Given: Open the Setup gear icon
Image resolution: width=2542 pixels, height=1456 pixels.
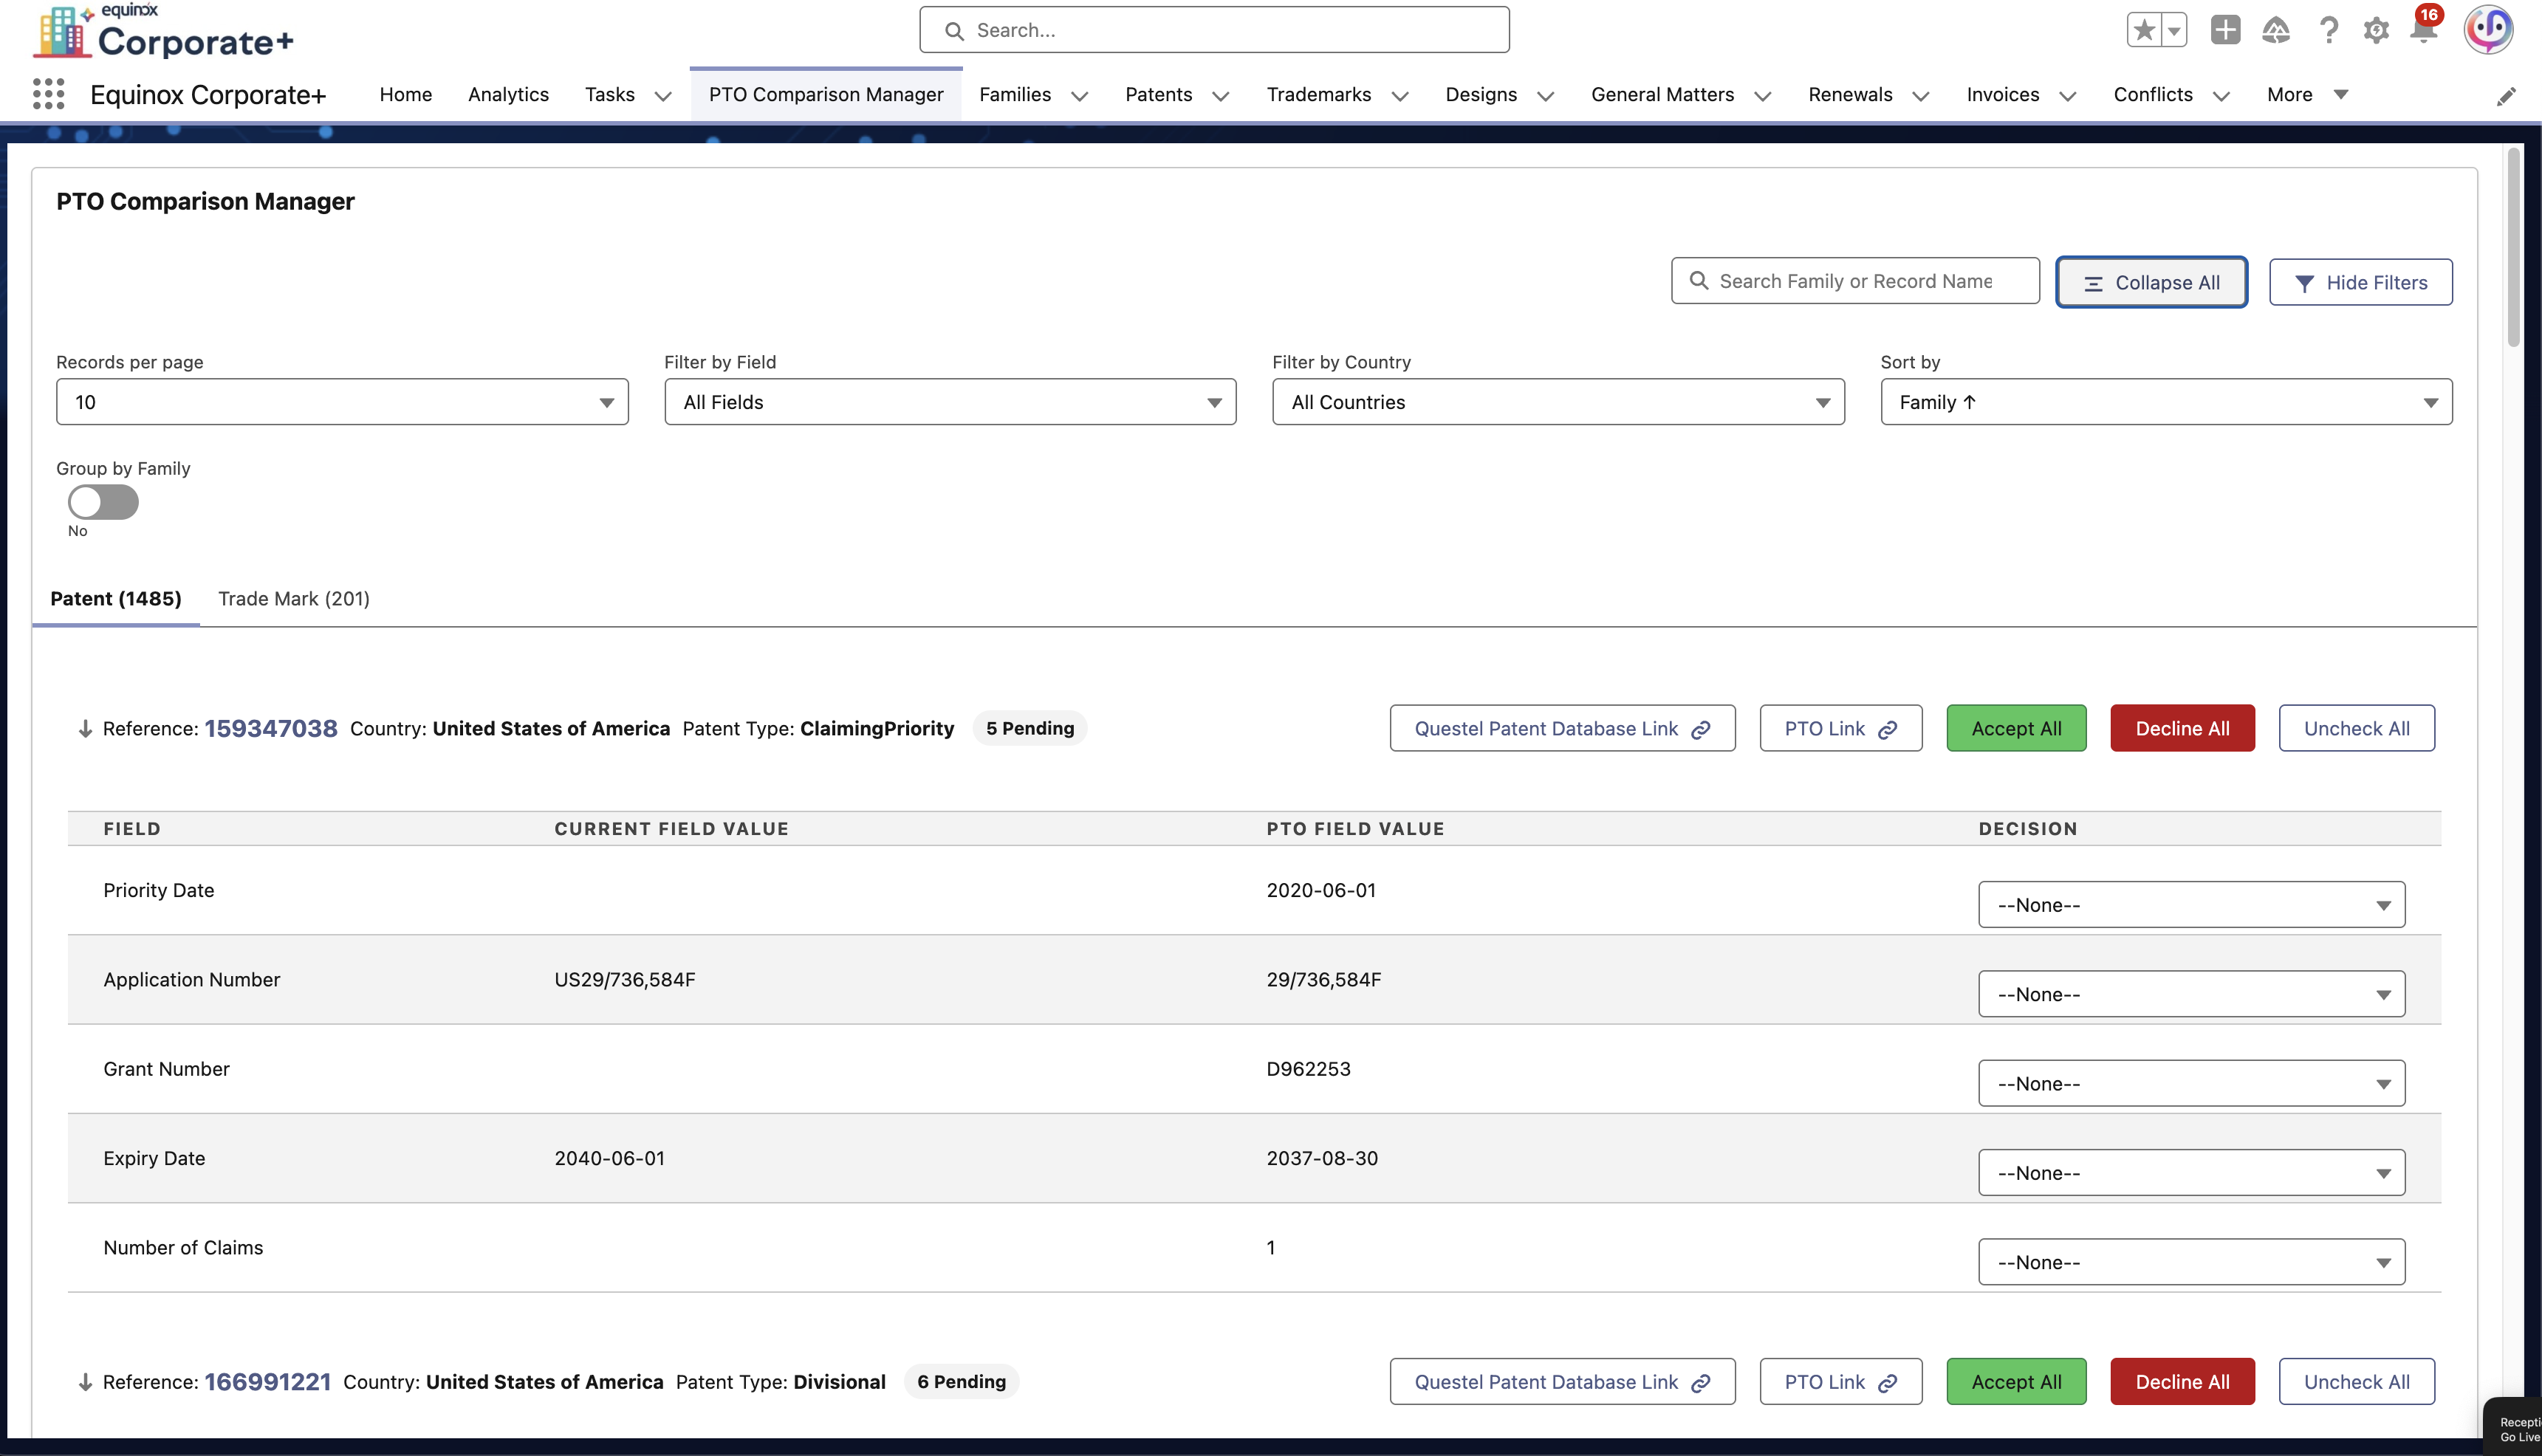Looking at the screenshot, I should tap(2376, 30).
